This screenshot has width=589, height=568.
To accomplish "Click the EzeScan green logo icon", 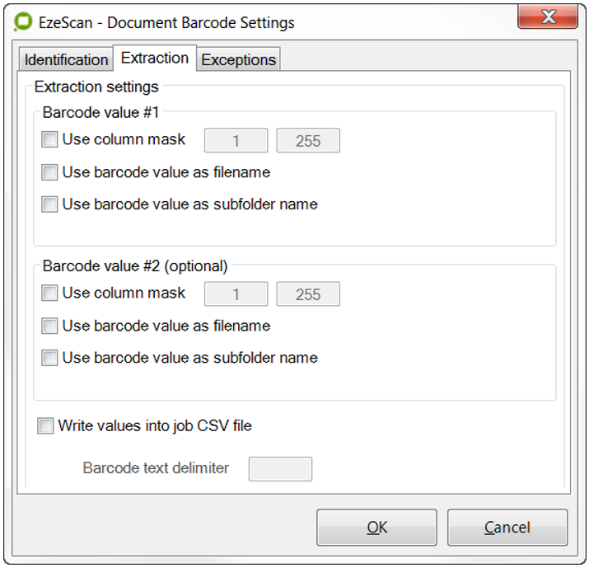I will click(x=23, y=22).
